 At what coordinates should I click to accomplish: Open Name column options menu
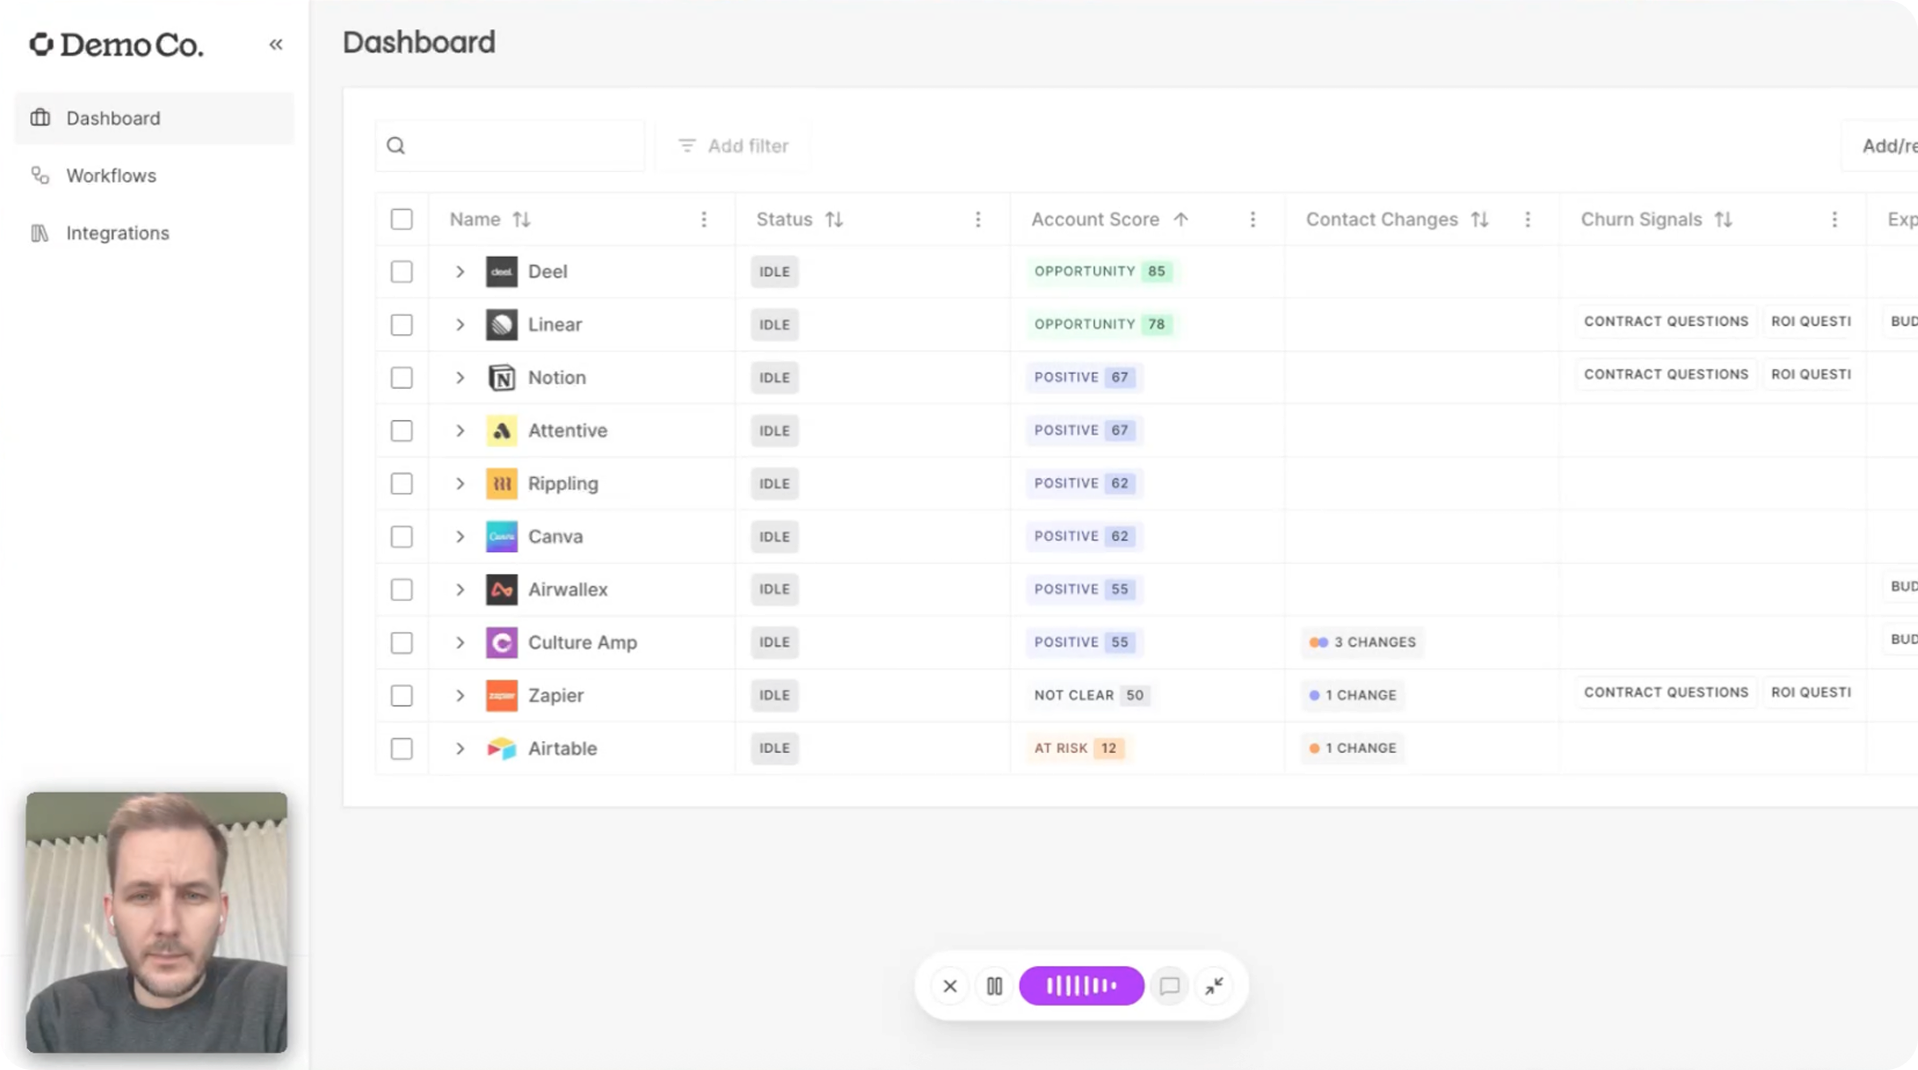pyautogui.click(x=704, y=219)
